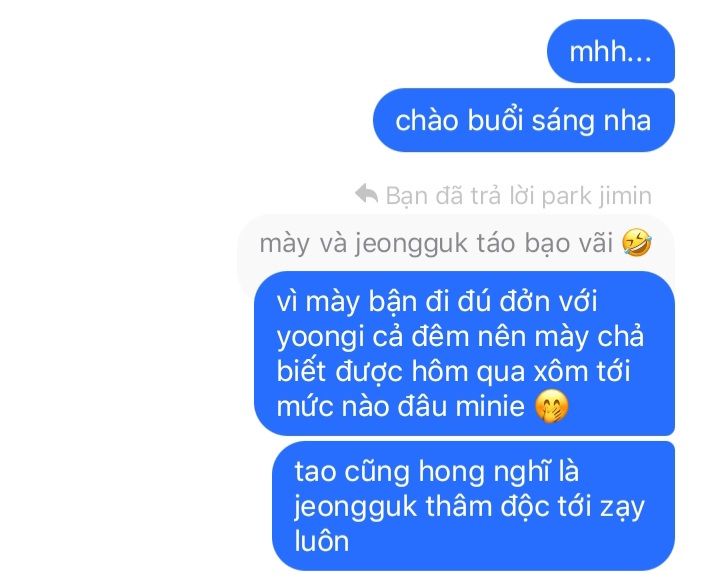Viewport: 720px width, 585px height.
Task: Click "jeongguk" in the last blue bubble
Action: click(355, 508)
